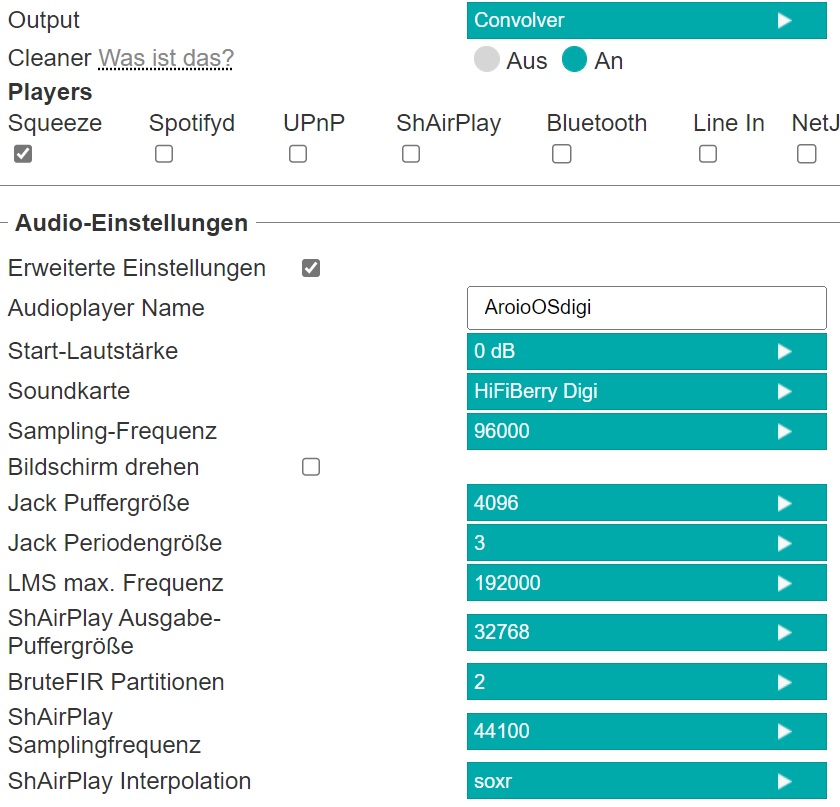Expand the LMS max. Frequenz dropdown
The width and height of the screenshot is (840, 807).
click(646, 583)
